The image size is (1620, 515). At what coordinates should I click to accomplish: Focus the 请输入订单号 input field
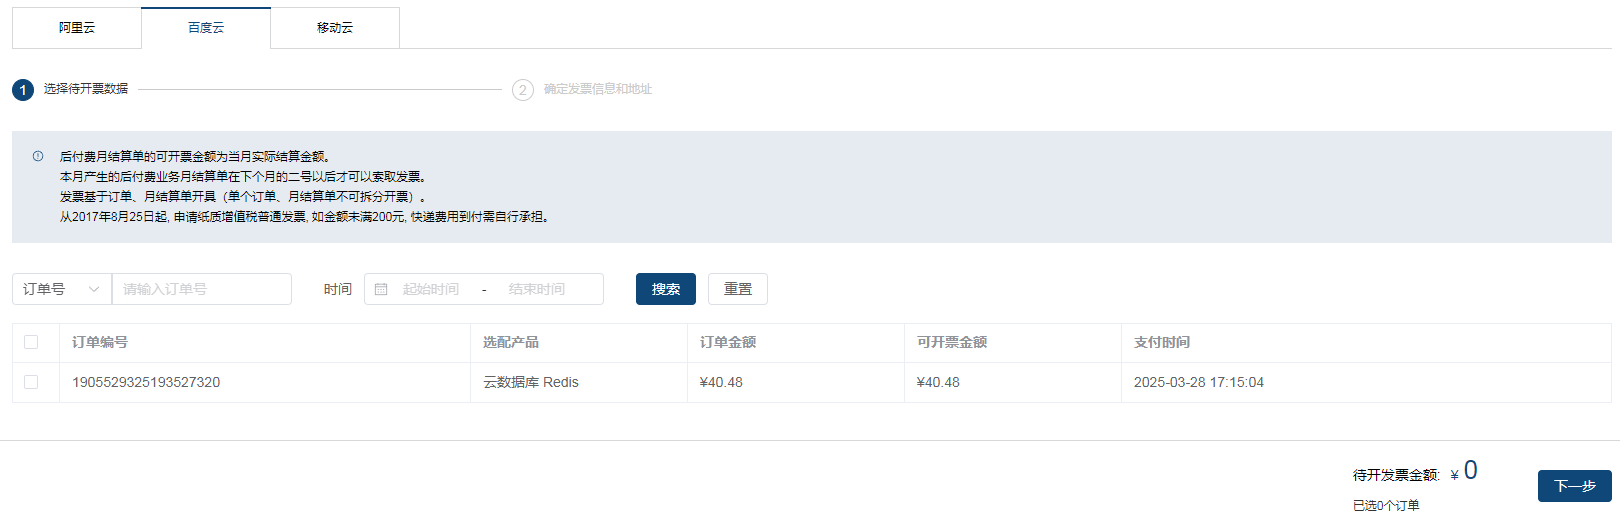click(x=202, y=289)
